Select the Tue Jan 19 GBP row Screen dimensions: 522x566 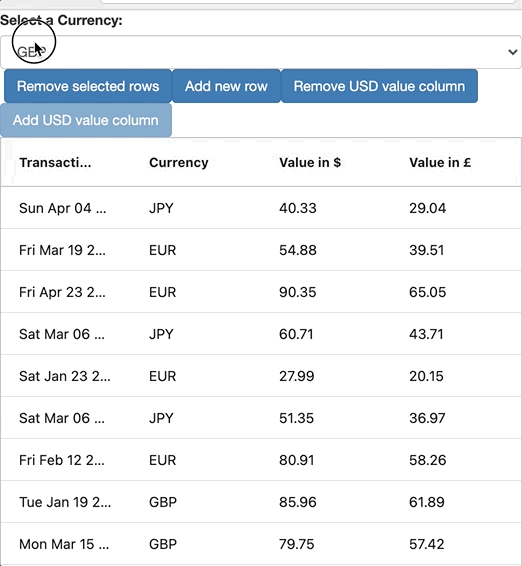tap(261, 502)
